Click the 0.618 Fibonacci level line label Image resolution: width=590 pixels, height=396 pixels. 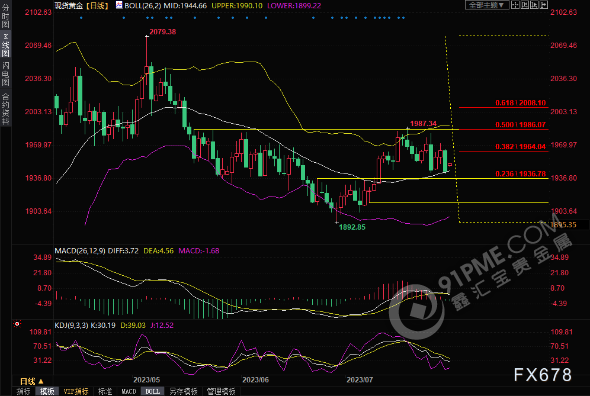tap(520, 103)
